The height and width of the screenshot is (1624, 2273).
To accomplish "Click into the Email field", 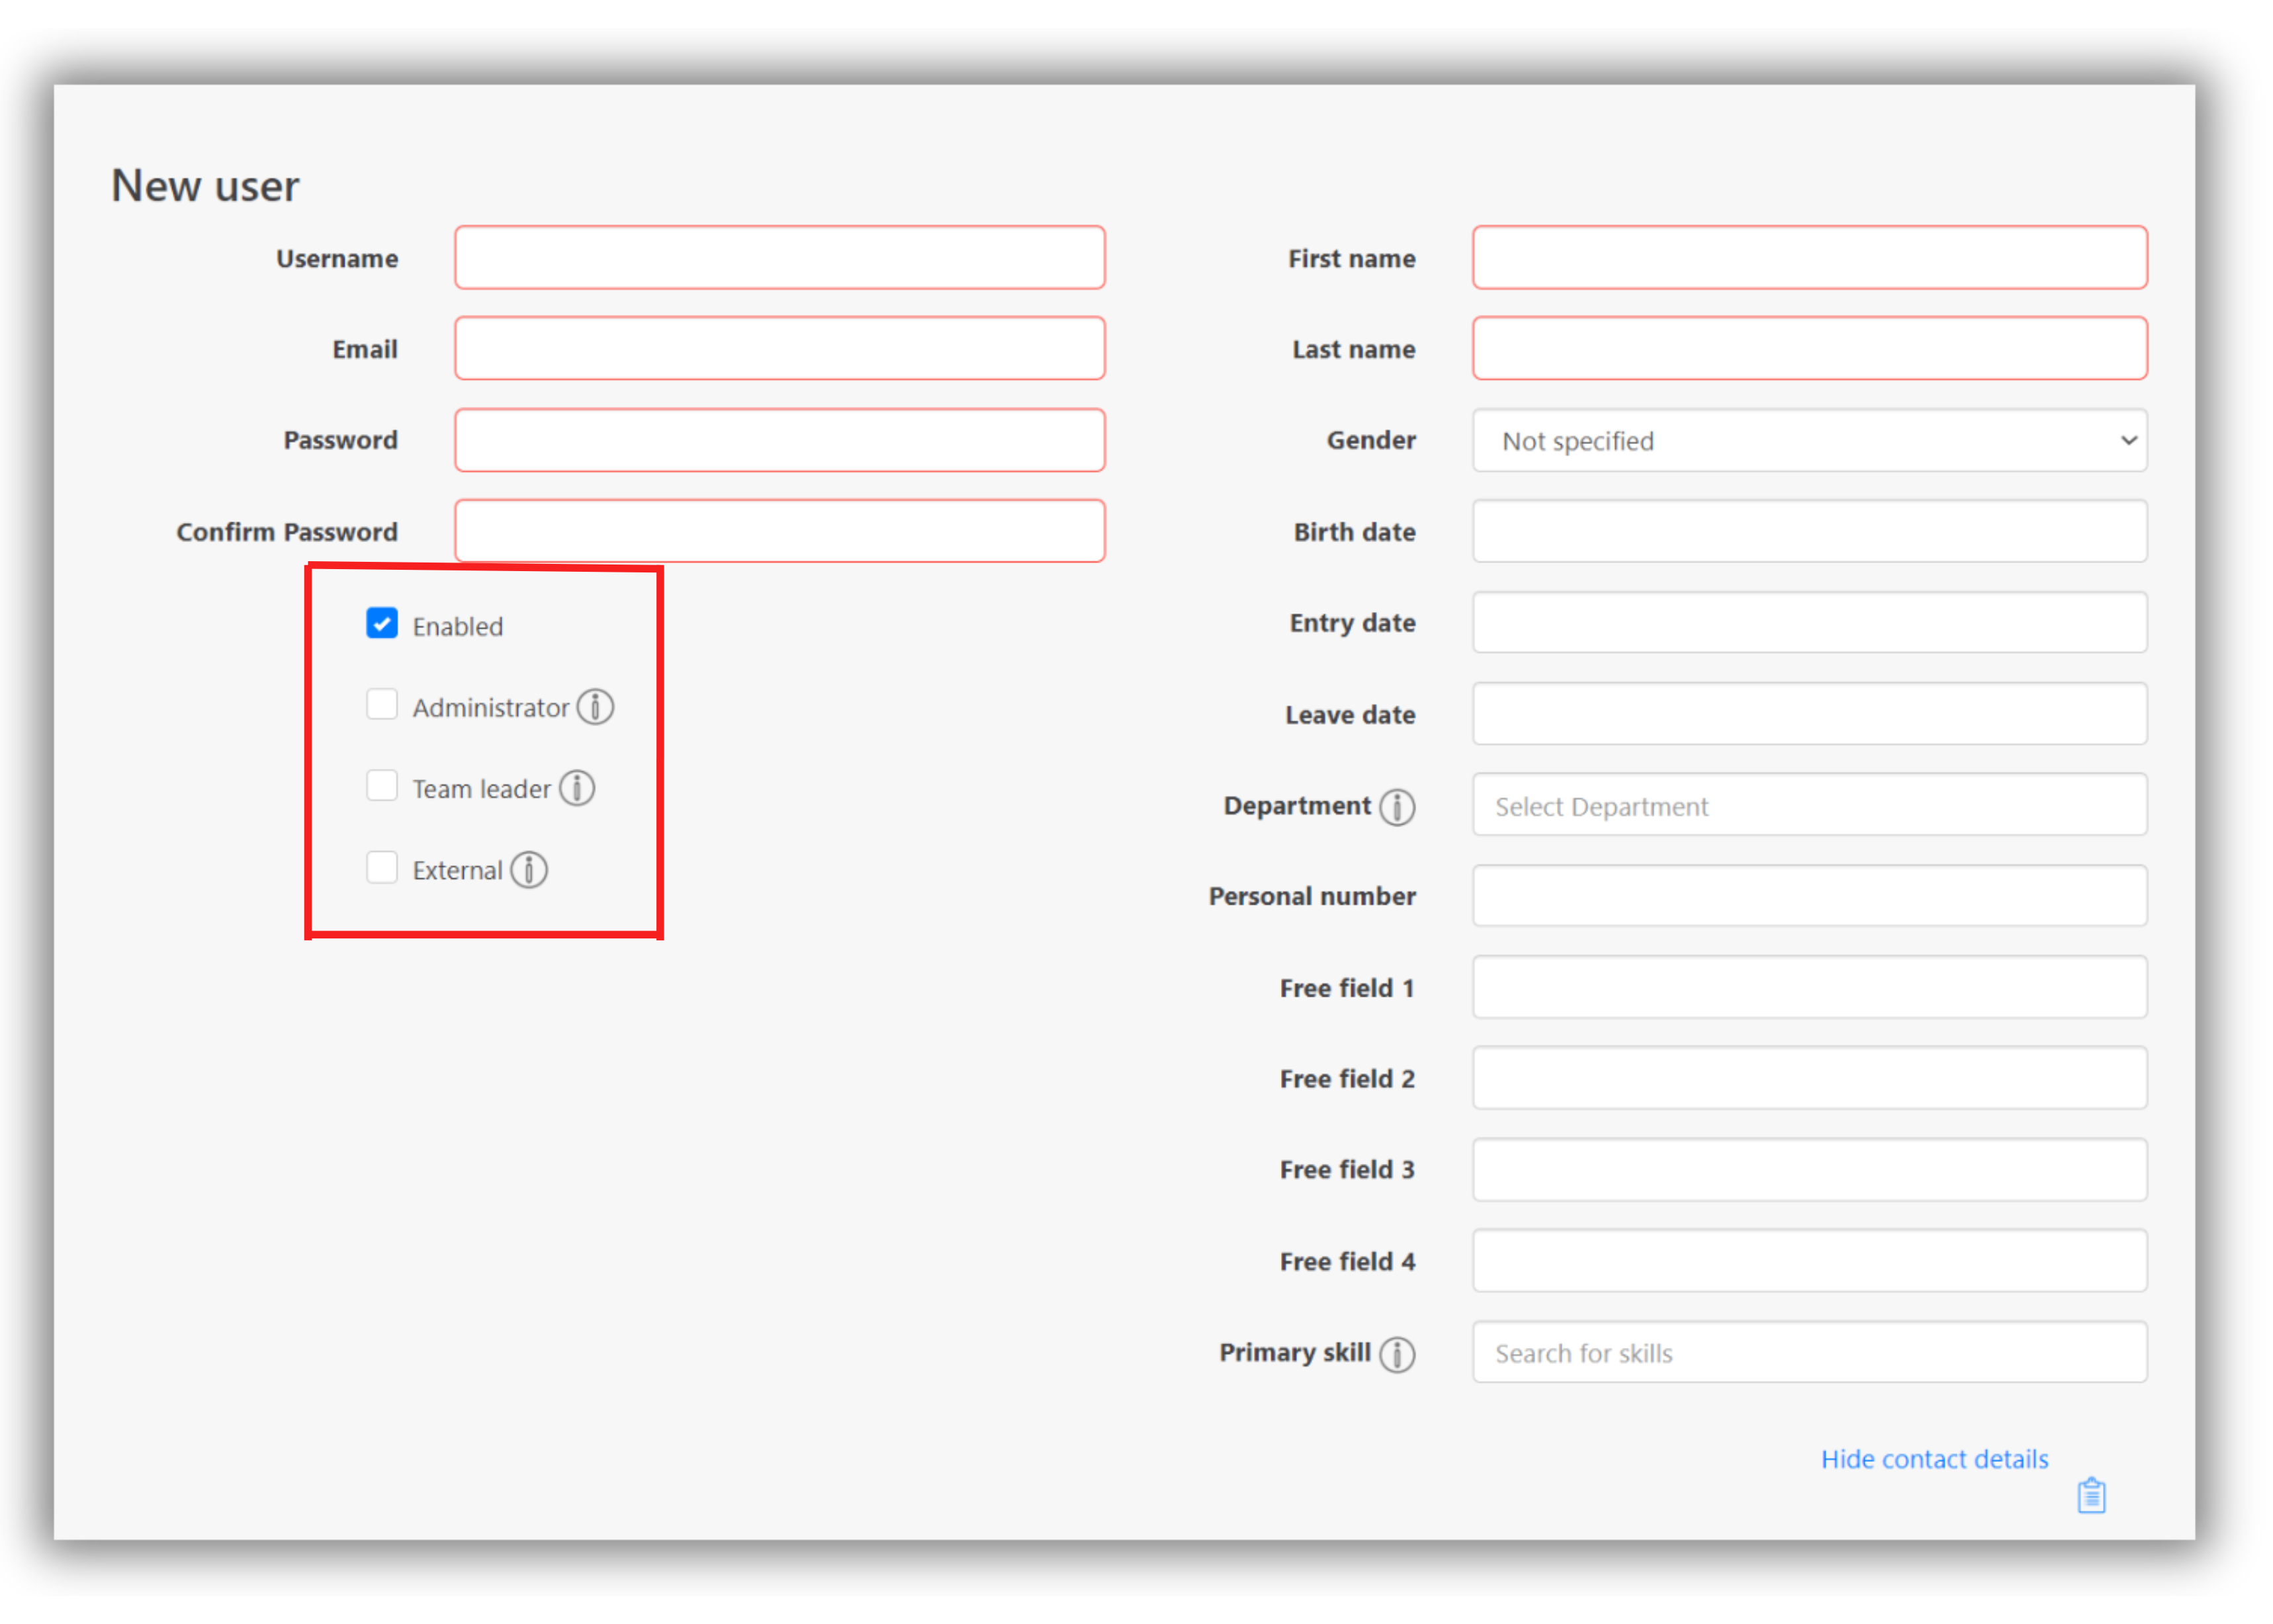I will click(x=780, y=349).
